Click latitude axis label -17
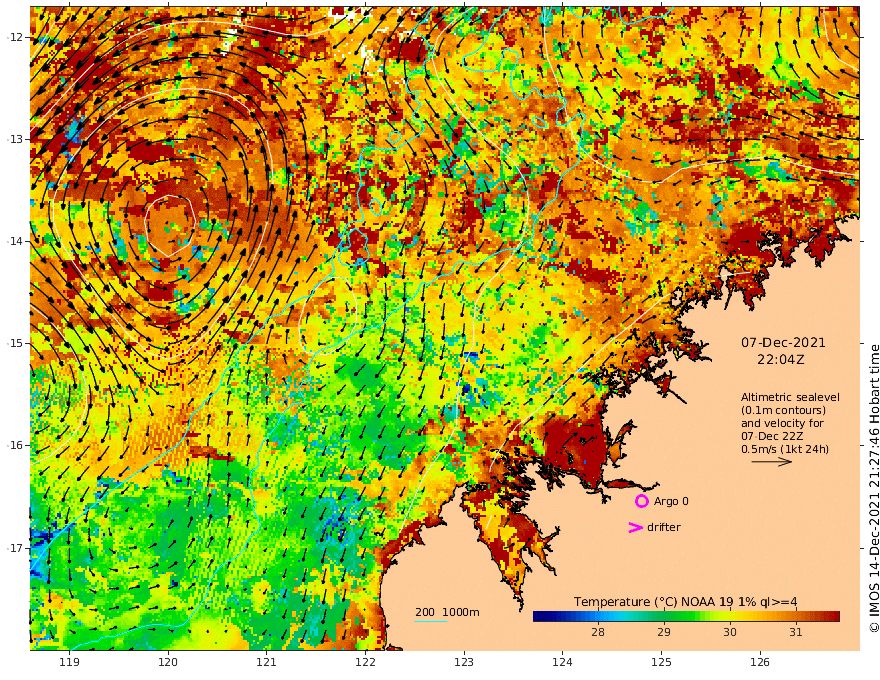Image resolution: width=880 pixels, height=680 pixels. point(14,548)
